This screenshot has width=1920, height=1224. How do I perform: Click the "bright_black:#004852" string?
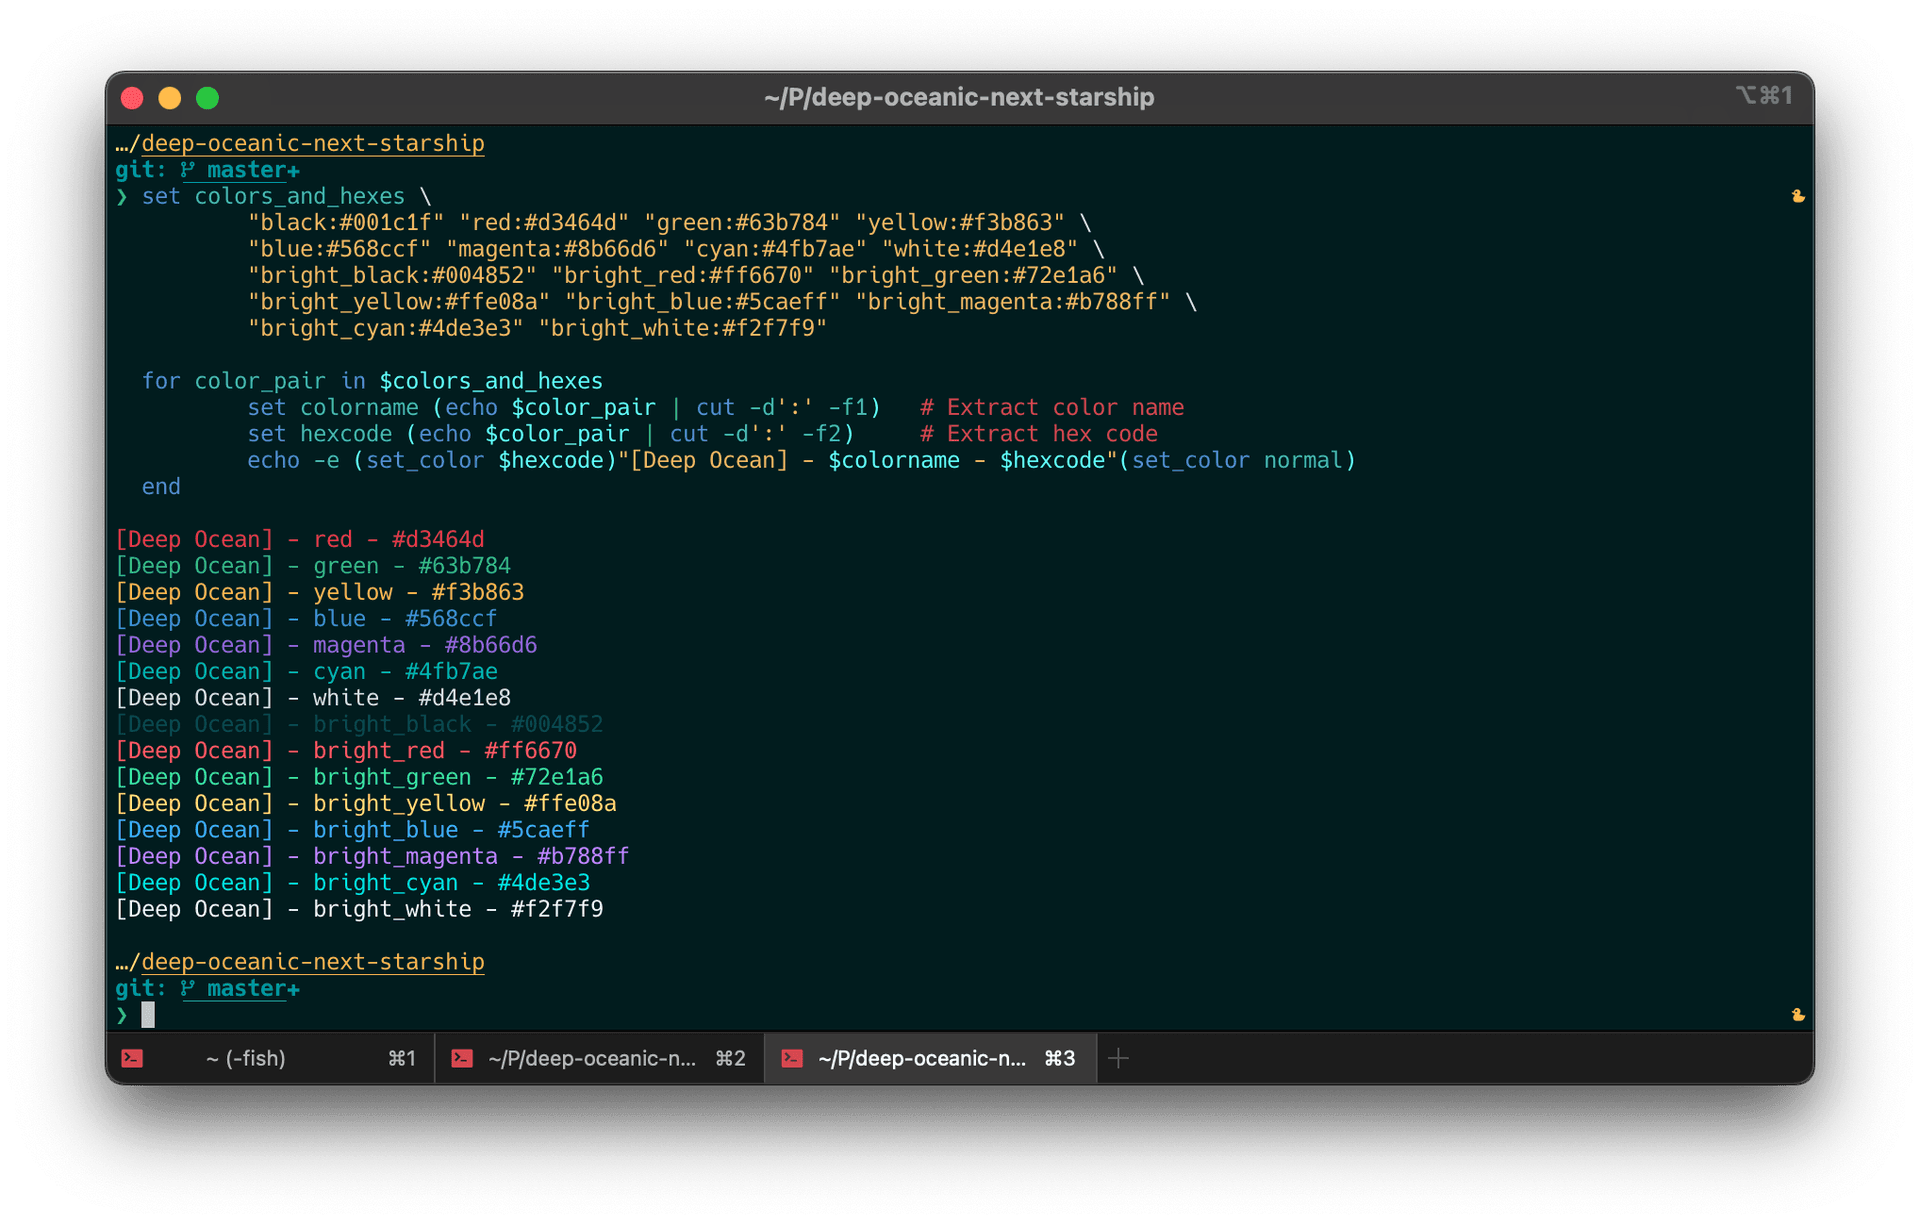pos(392,275)
